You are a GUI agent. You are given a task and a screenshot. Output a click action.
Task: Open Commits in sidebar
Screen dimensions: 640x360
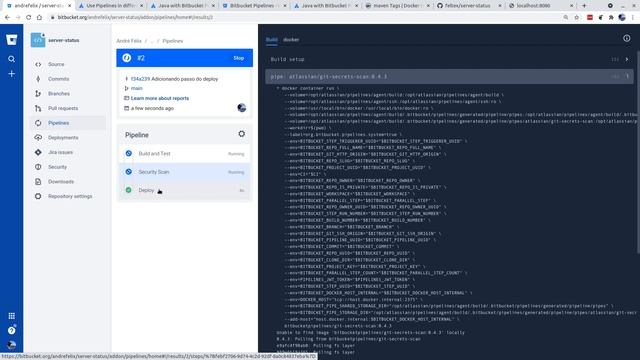point(58,79)
